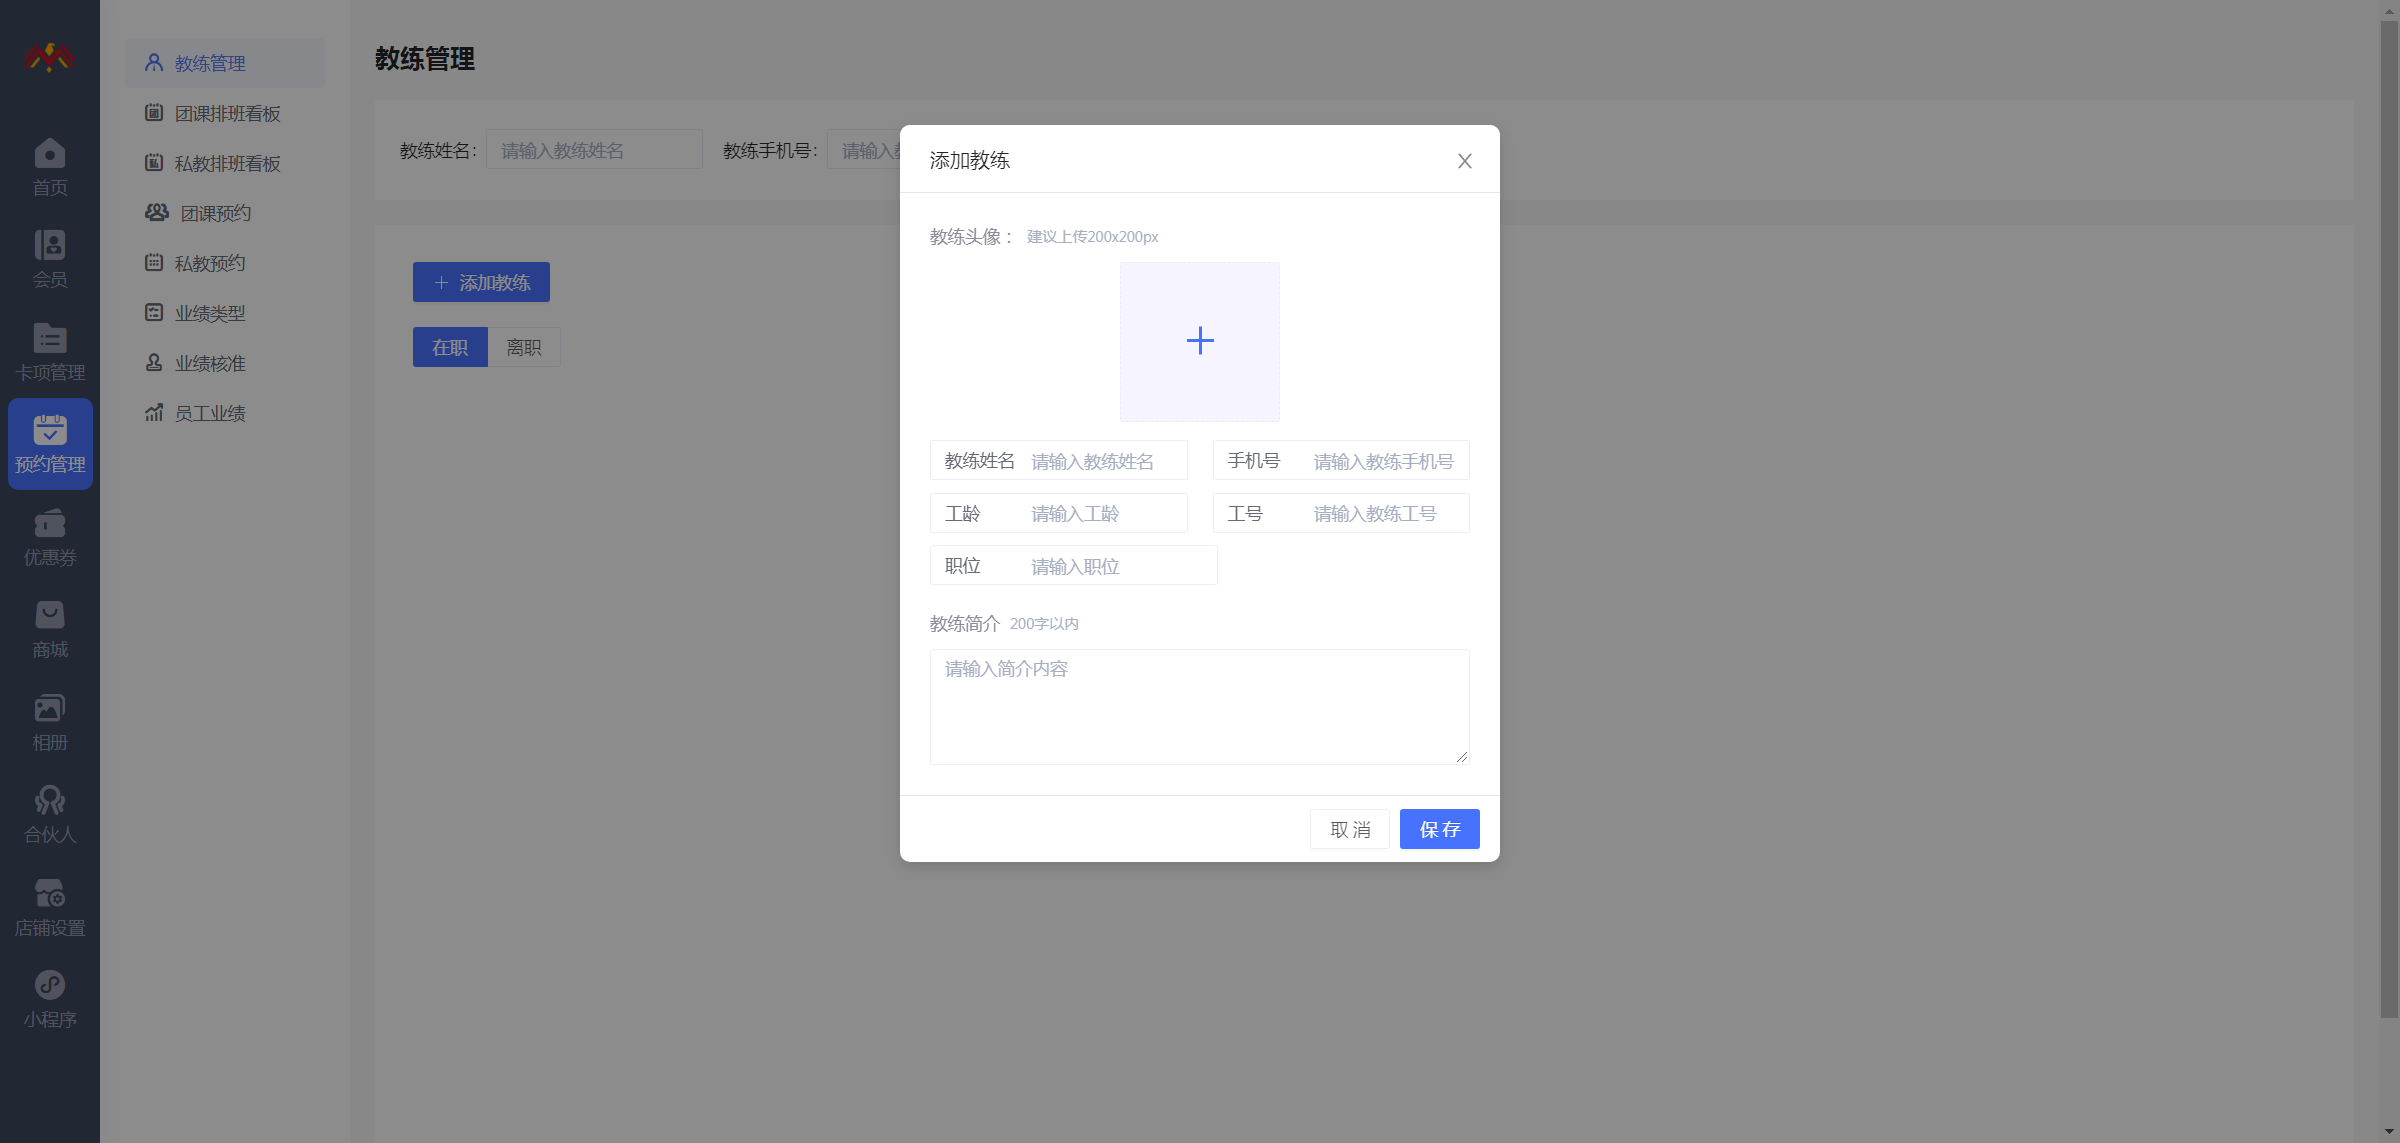The width and height of the screenshot is (2400, 1143).
Task: Open 私教预约 submenu item
Action: (225, 263)
